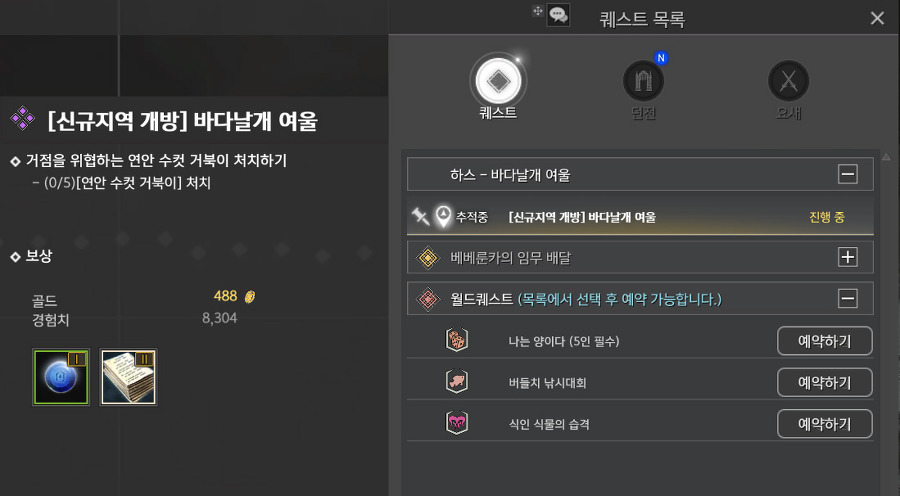
Task: Click the pink plant icon for 식인 식물의 습격
Action: click(457, 423)
